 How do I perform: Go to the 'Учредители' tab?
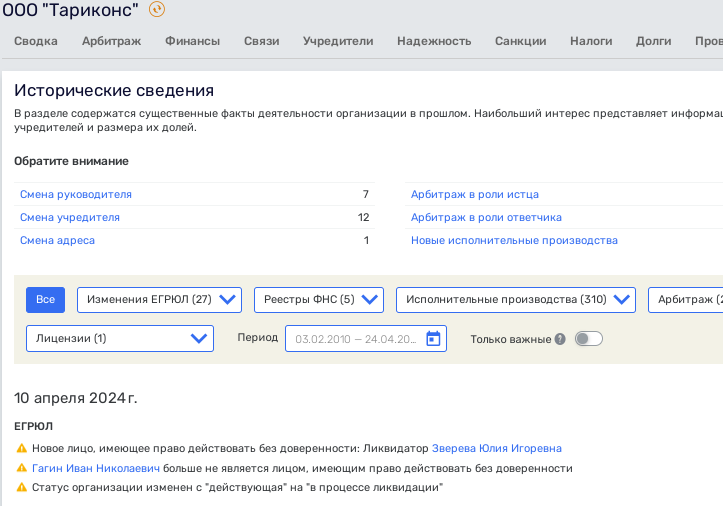[338, 41]
